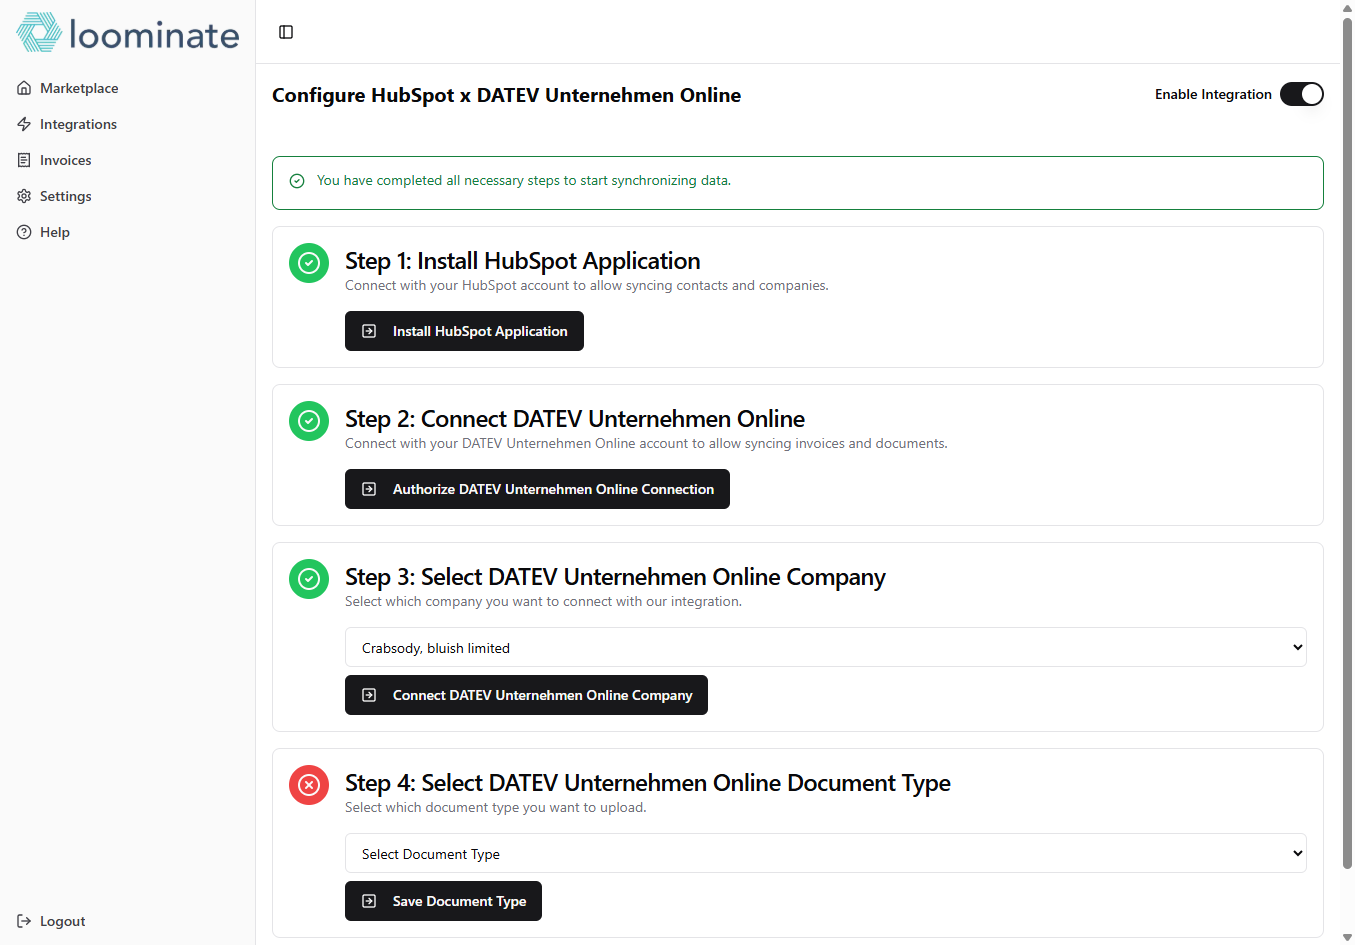Toggle the Enable Integration switch
The image size is (1355, 945).
pyautogui.click(x=1302, y=94)
